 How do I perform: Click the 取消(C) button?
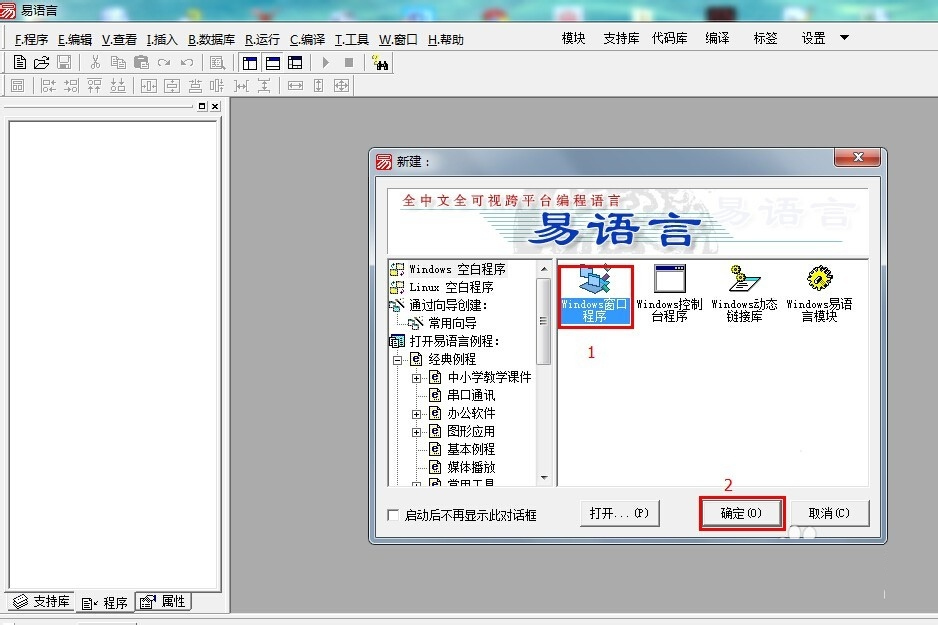pyautogui.click(x=829, y=513)
